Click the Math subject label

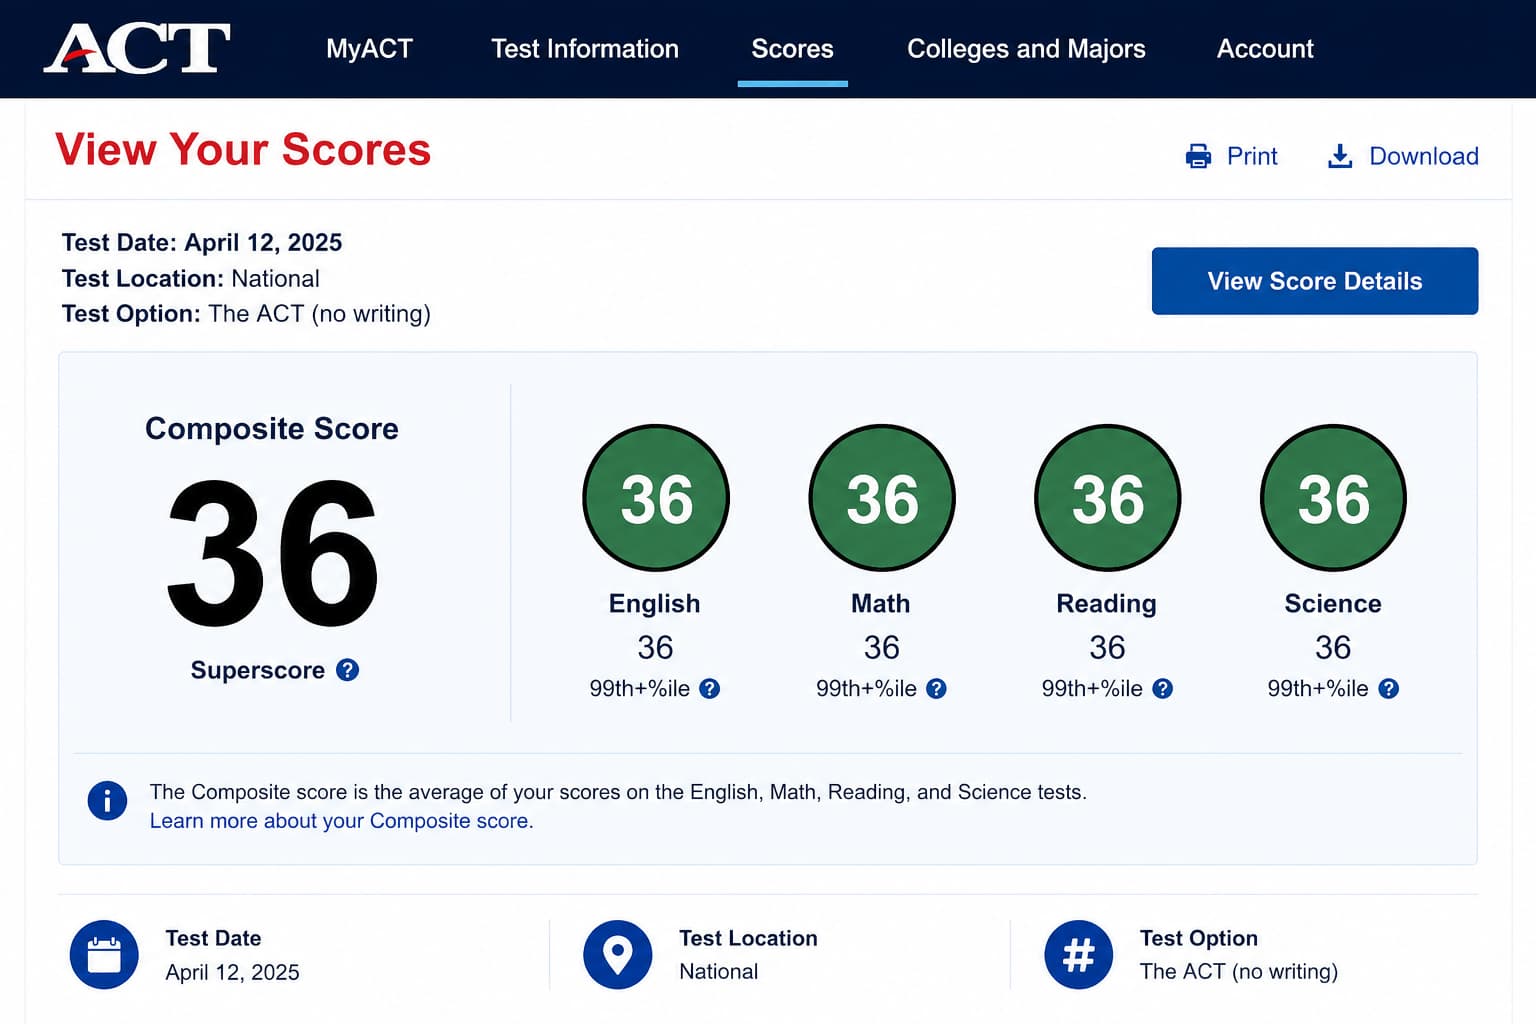(881, 604)
